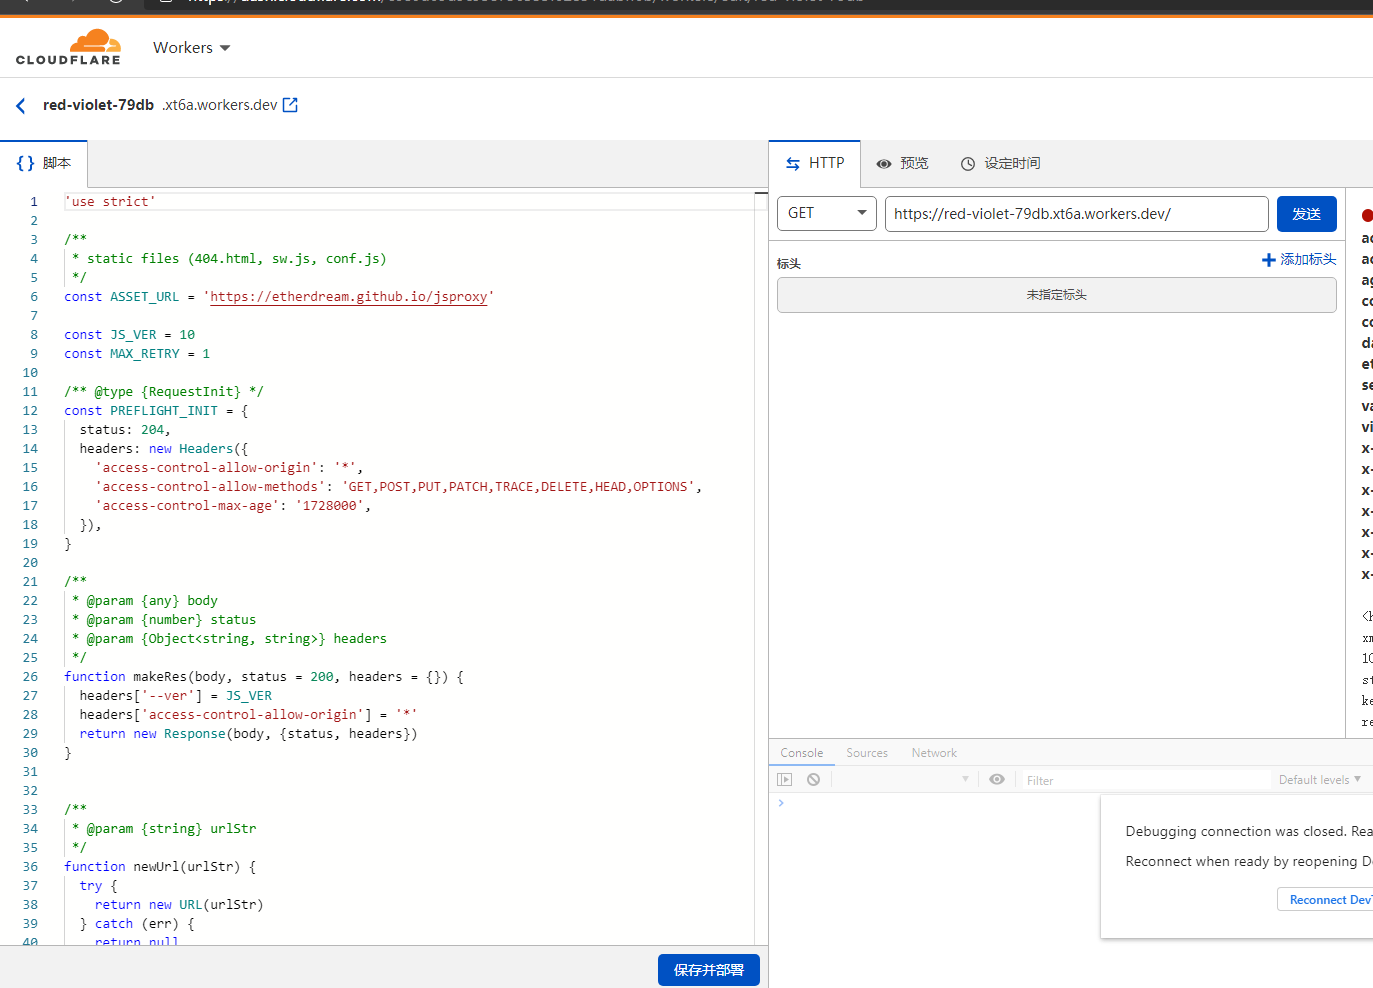Click the 保存并部署 save and deploy button
1373x988 pixels.
708,970
